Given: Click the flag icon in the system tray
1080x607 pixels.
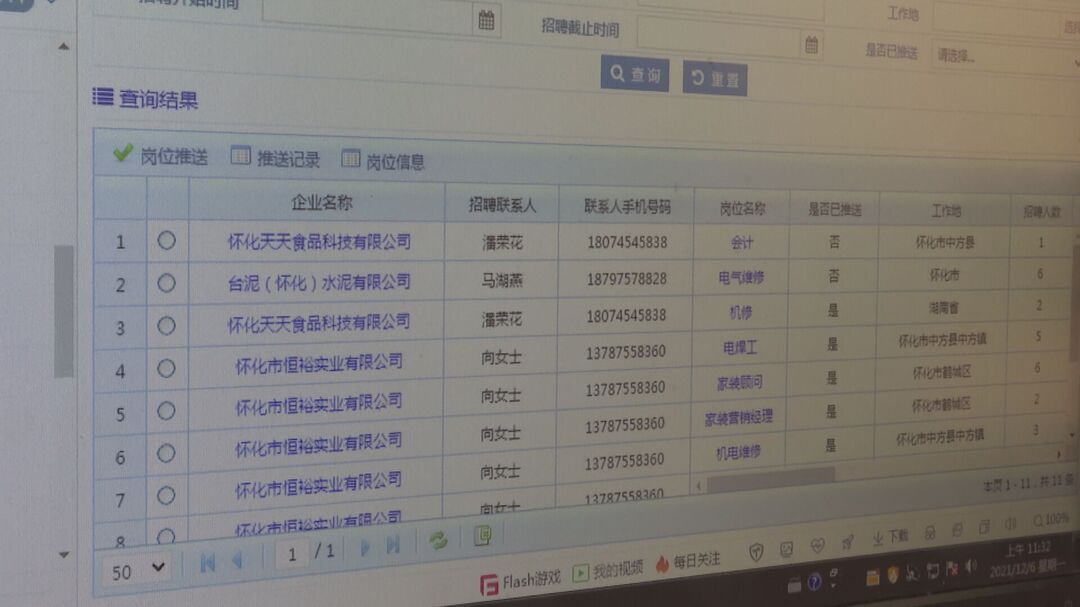Looking at the screenshot, I should tap(952, 568).
